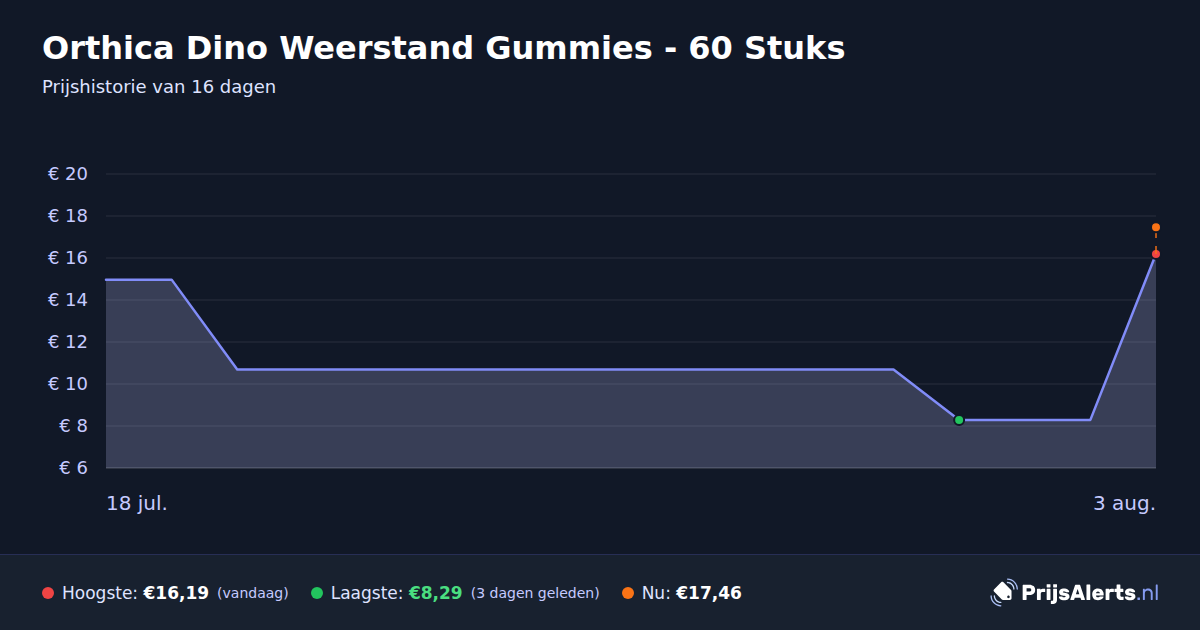This screenshot has width=1200, height=630.
Task: Click the product title Orthica Dino Weerstand Gummies
Action: coord(443,48)
